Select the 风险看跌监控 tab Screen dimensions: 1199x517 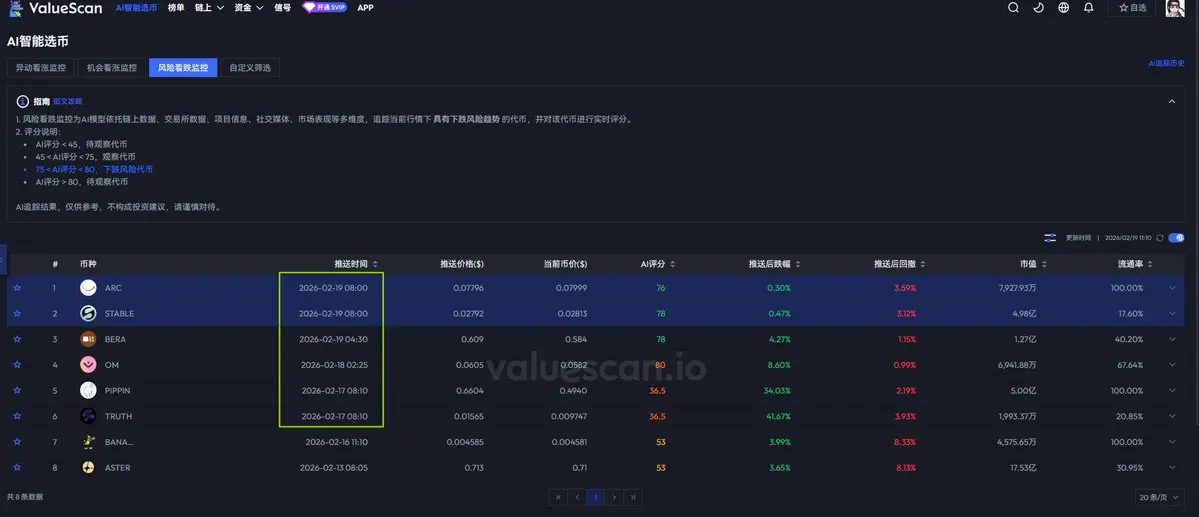pyautogui.click(x=183, y=67)
